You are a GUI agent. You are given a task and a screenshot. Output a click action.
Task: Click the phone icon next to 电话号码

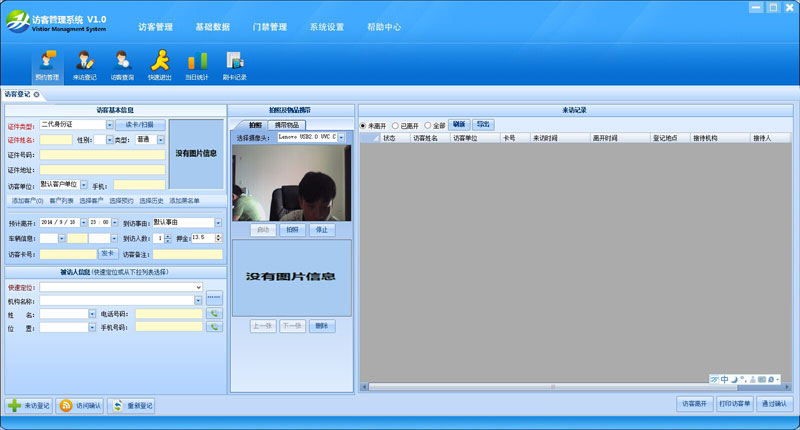[x=214, y=314]
